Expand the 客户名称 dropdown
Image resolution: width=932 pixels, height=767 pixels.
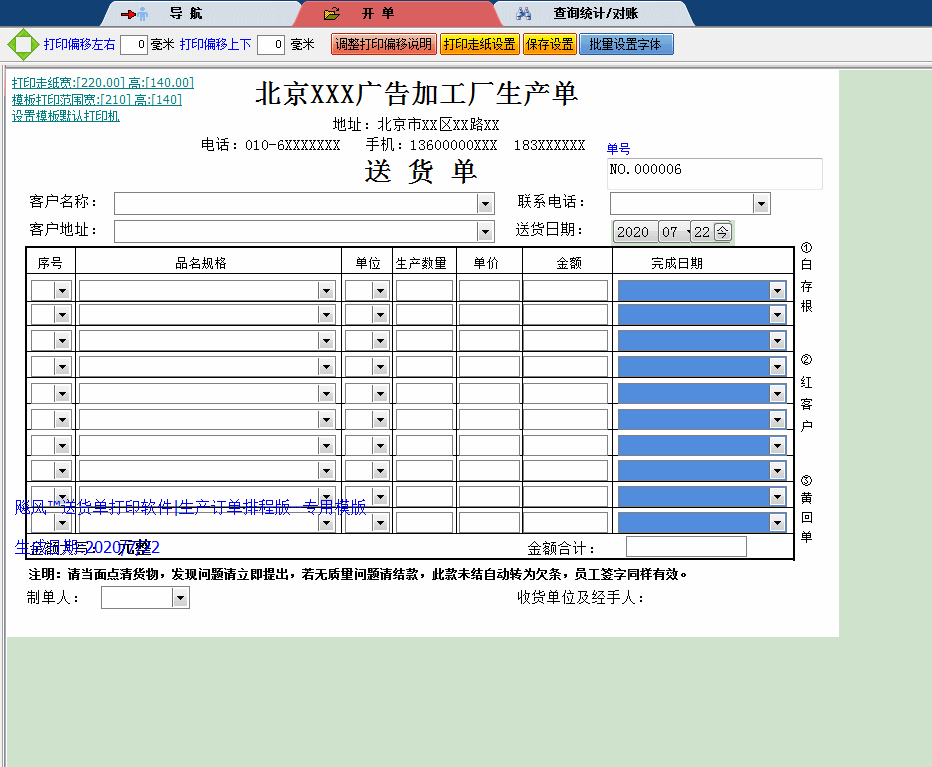(x=485, y=204)
